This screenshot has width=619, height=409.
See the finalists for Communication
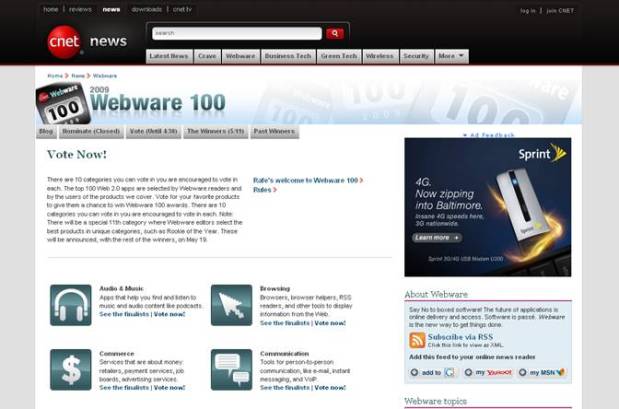[285, 388]
